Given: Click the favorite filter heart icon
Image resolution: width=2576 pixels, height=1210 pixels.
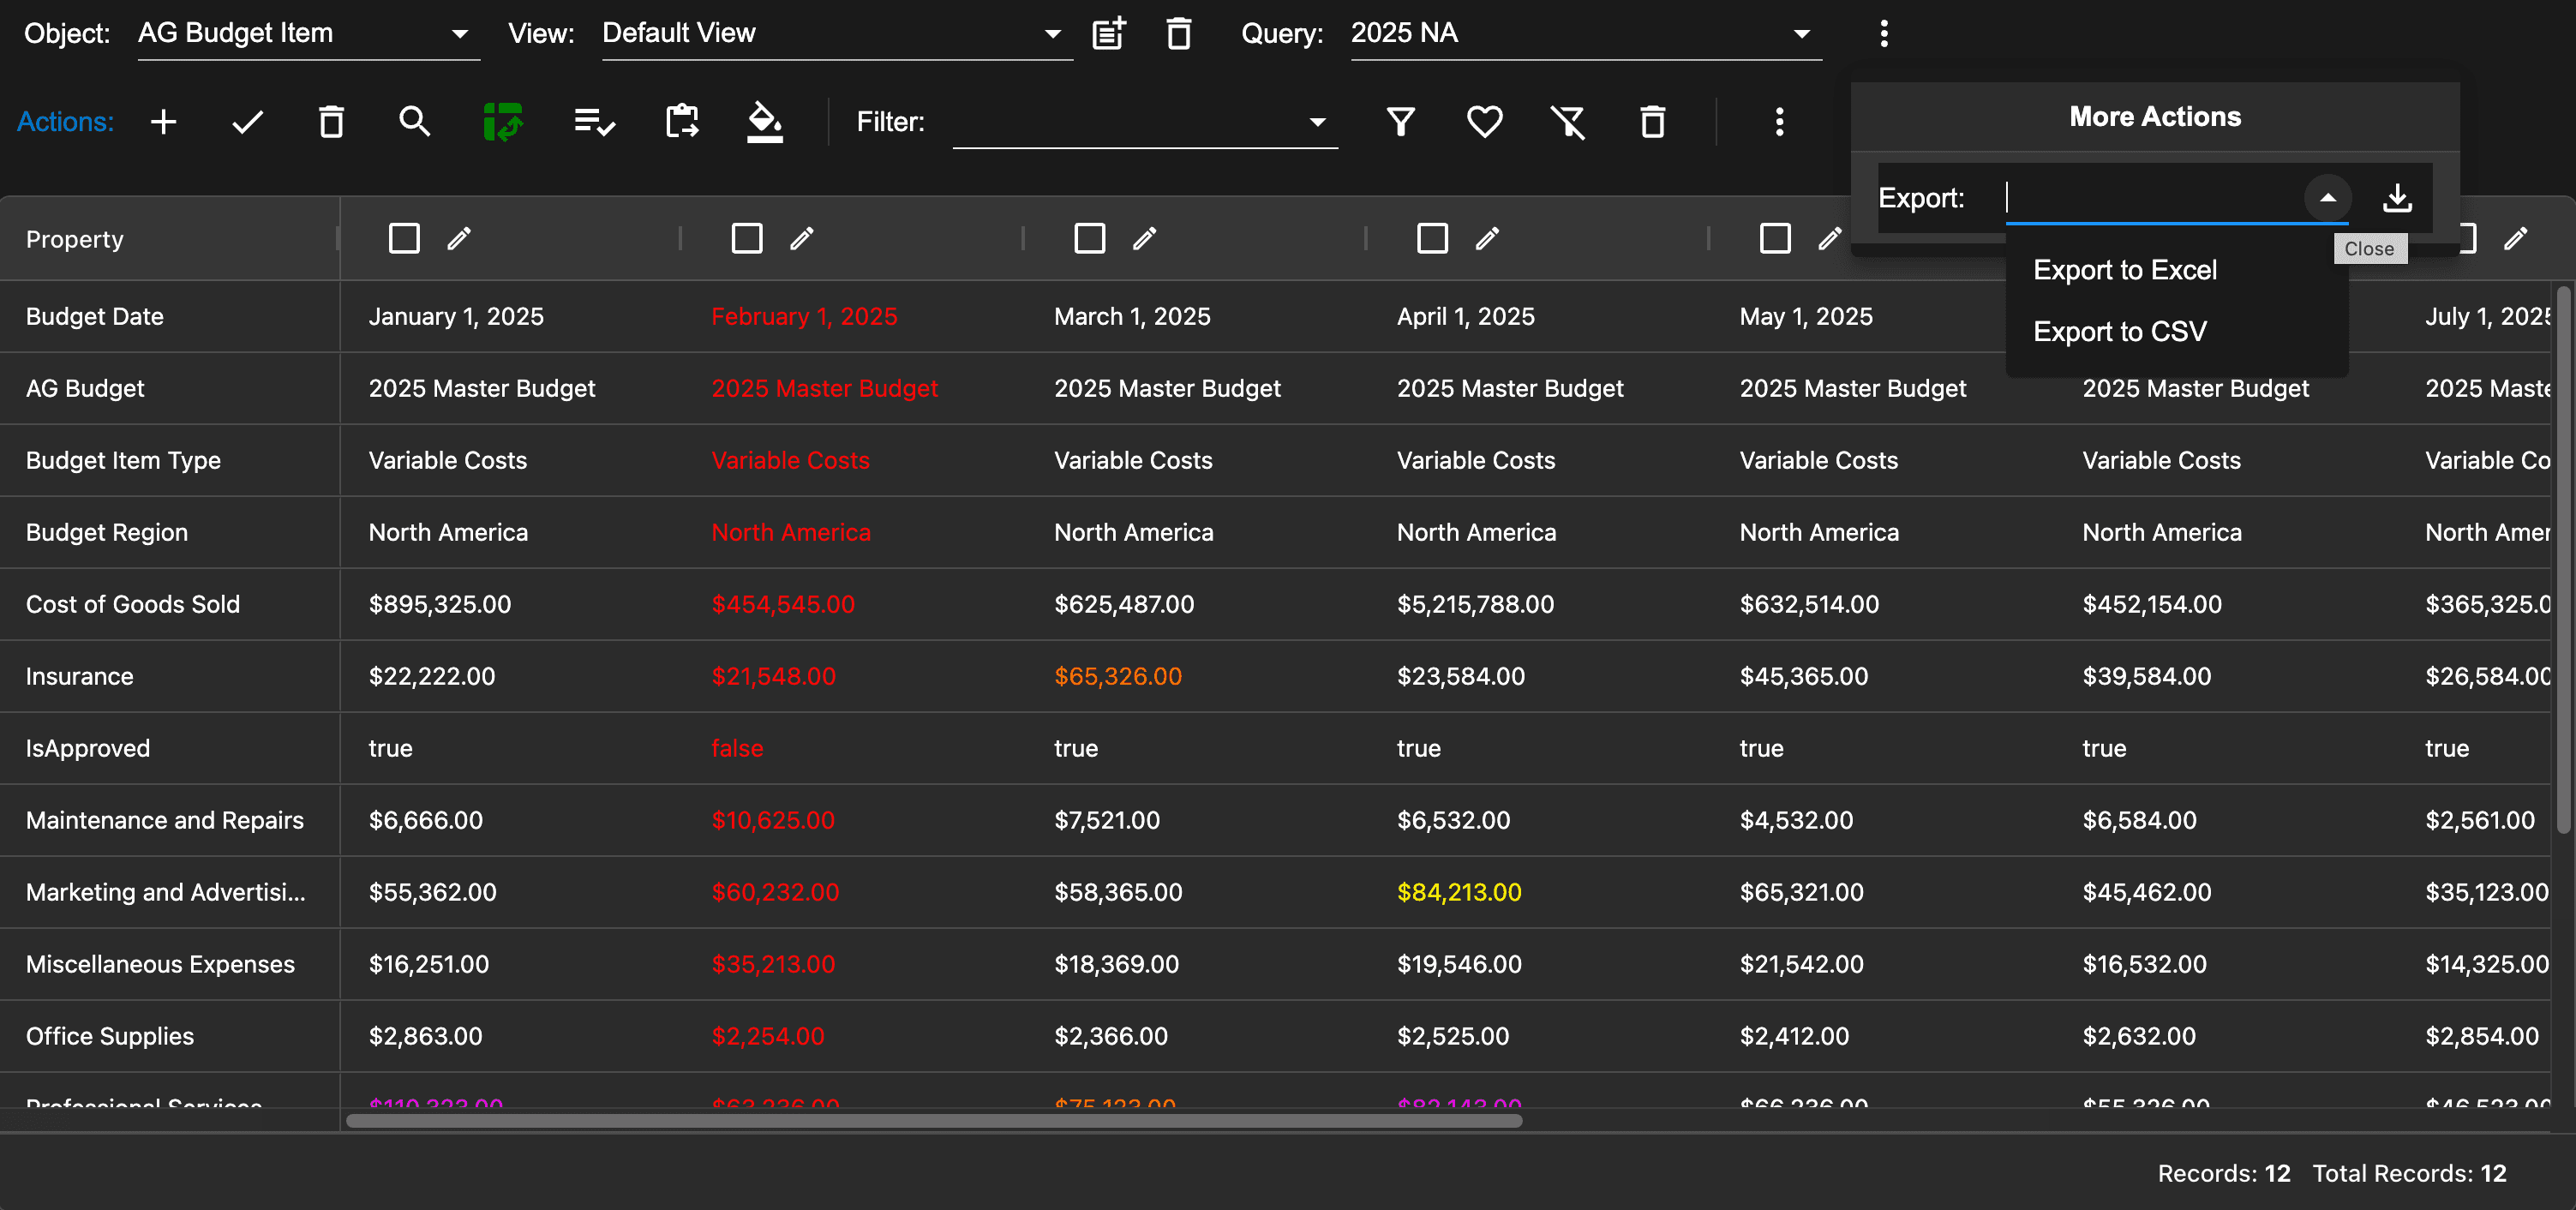Looking at the screenshot, I should pos(1484,122).
